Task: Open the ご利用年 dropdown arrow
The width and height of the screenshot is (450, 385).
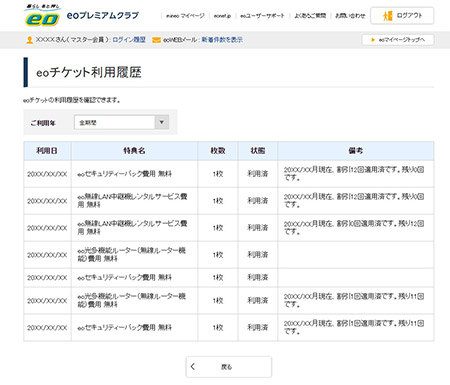Action: click(x=162, y=122)
